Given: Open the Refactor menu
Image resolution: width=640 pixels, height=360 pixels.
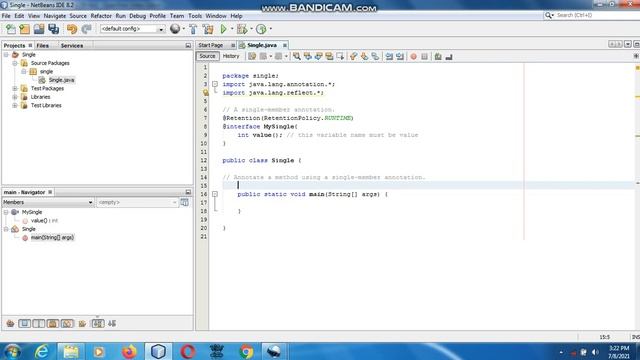Looking at the screenshot, I should pos(101,16).
